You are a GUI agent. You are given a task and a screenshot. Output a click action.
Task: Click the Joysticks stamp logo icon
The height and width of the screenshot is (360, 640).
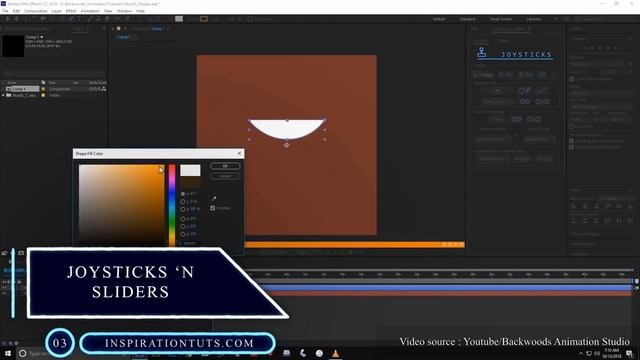click(482, 52)
